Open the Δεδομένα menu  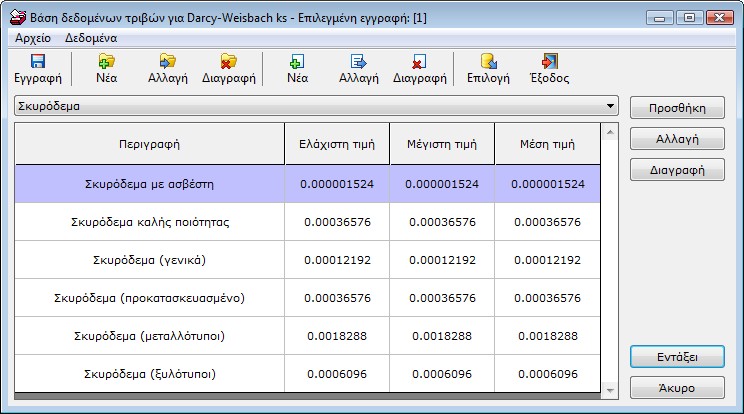tap(91, 37)
